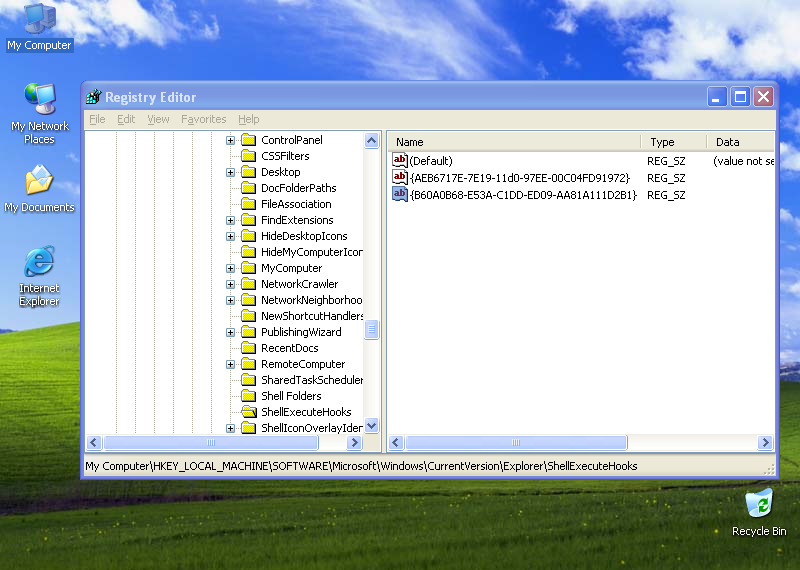This screenshot has height=570, width=800.
Task: Expand the MyComputer key
Action: click(231, 268)
